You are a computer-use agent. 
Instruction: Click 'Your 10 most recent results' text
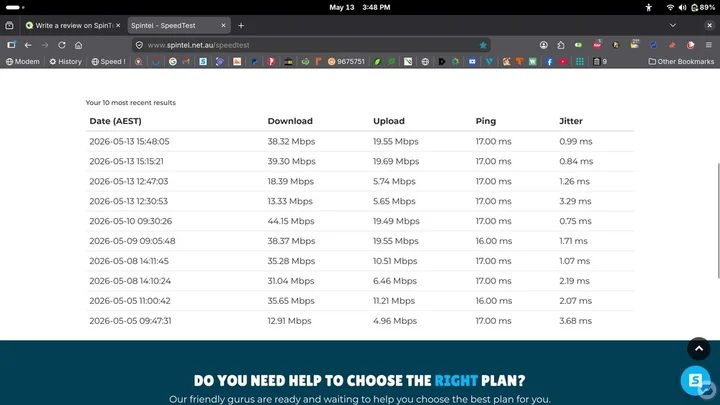point(130,102)
